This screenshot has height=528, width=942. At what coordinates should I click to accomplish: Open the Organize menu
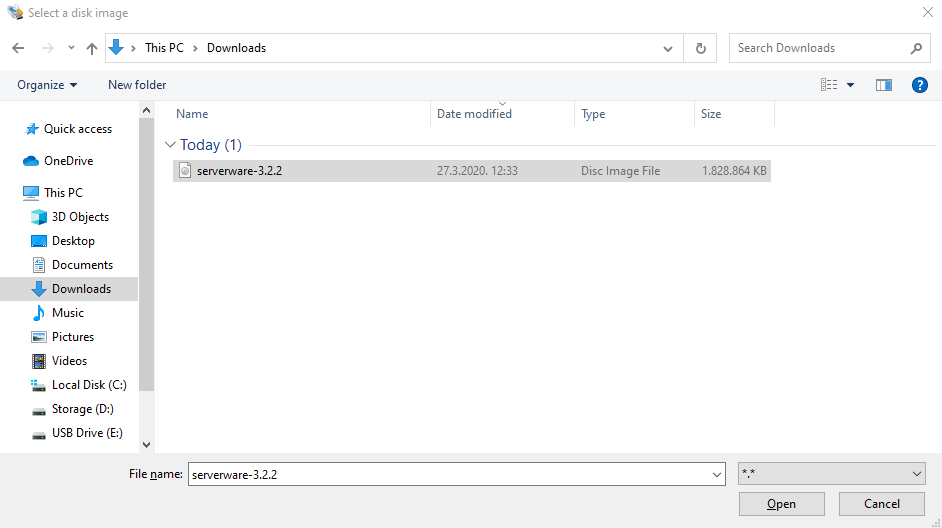click(x=47, y=85)
